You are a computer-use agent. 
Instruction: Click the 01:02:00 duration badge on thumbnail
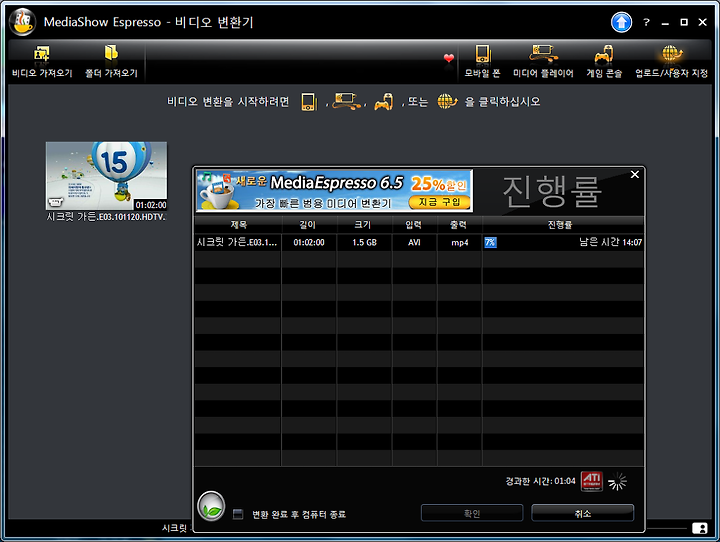(151, 205)
